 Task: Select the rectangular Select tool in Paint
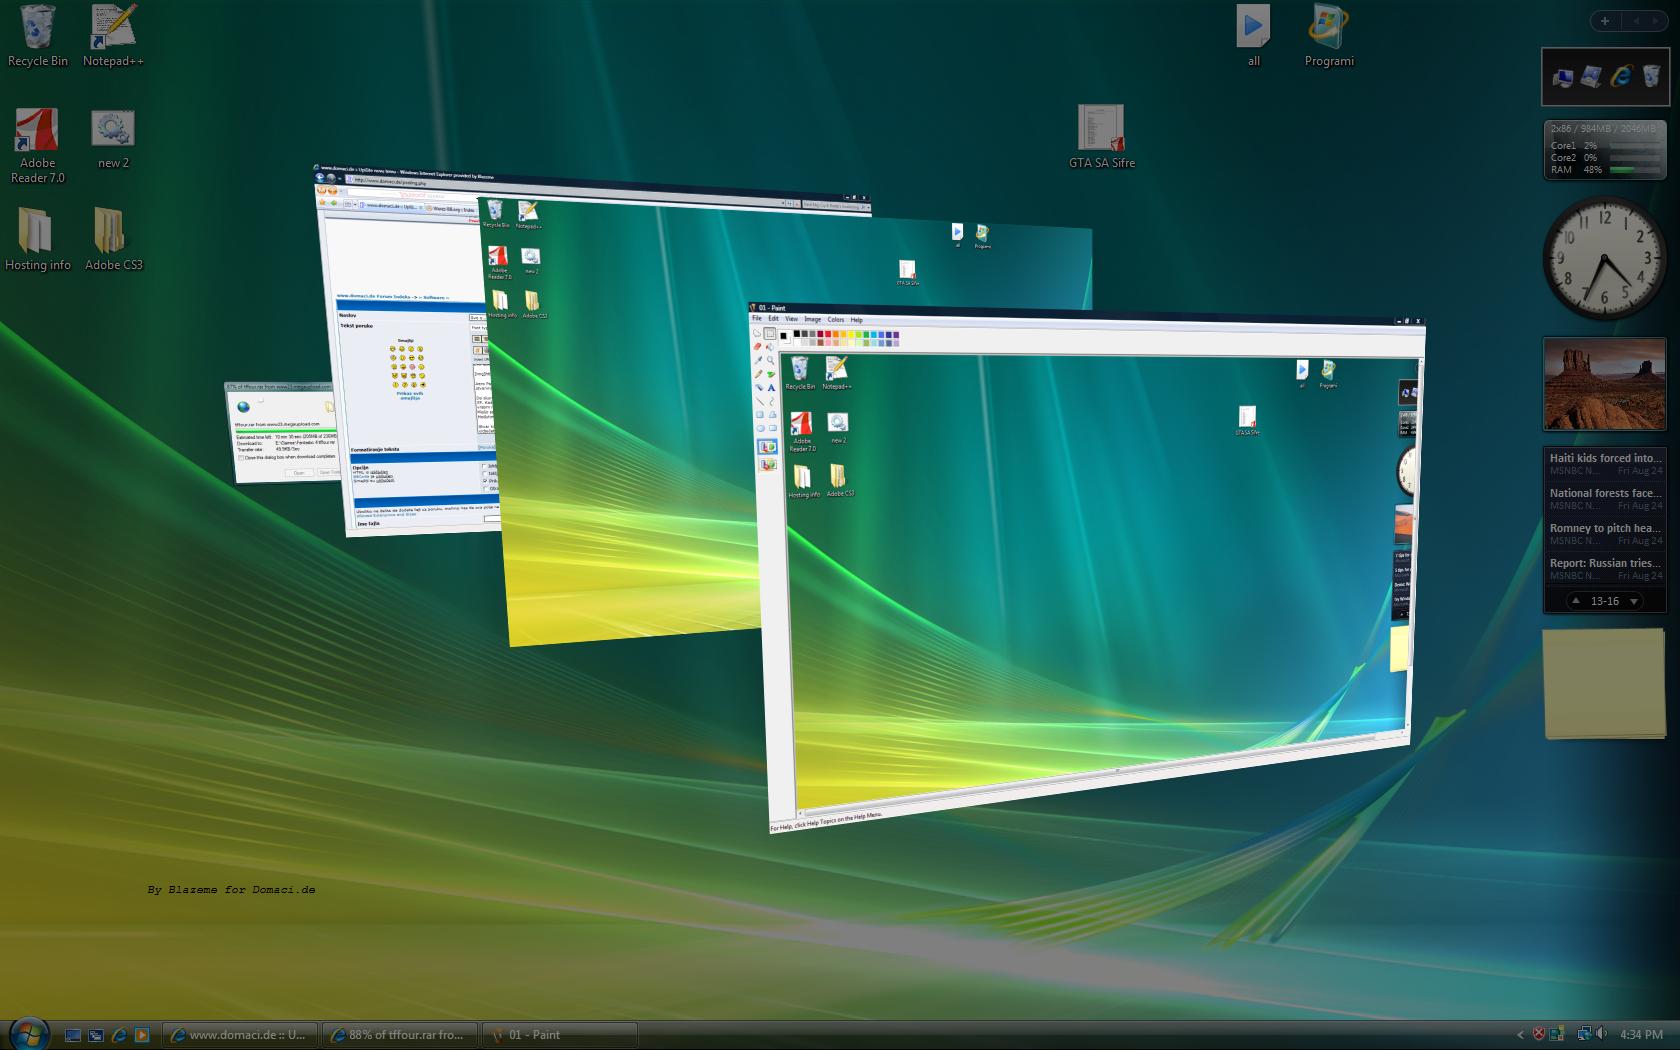[x=770, y=333]
